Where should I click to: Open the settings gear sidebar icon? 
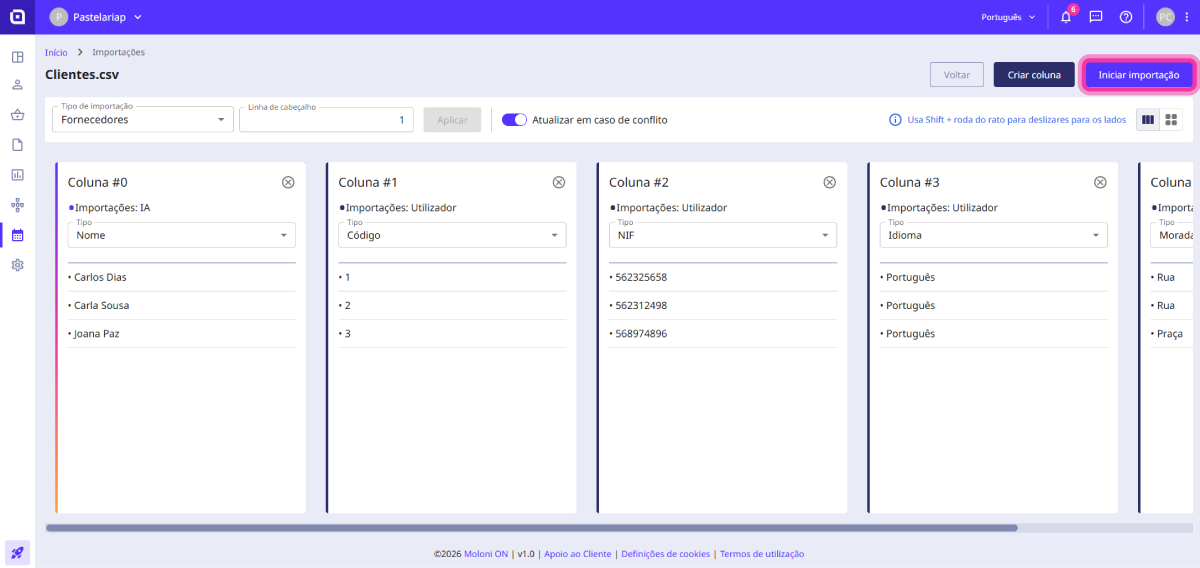coord(17,265)
